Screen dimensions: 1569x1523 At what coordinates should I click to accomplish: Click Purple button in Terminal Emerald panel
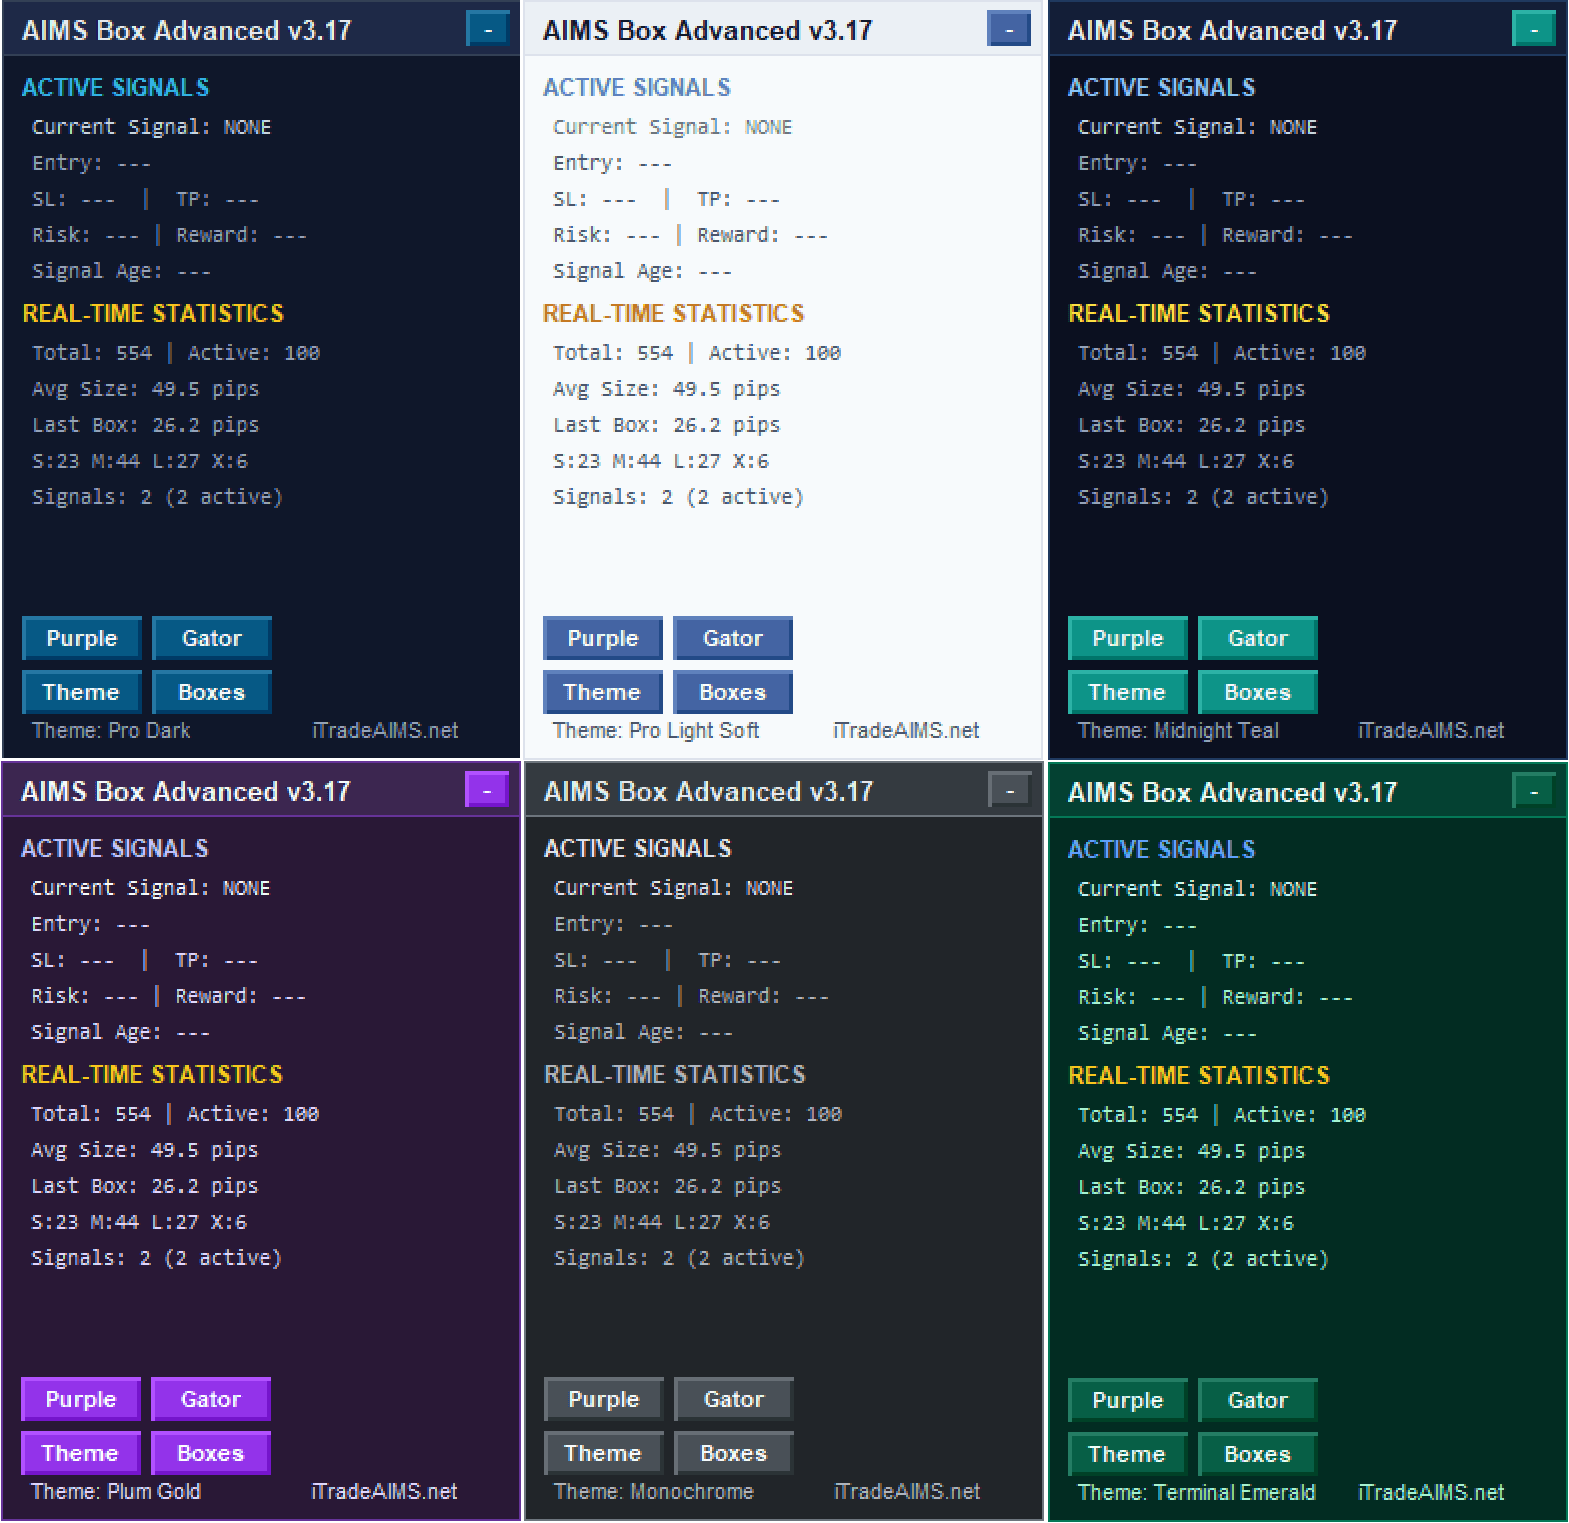(x=1128, y=1400)
